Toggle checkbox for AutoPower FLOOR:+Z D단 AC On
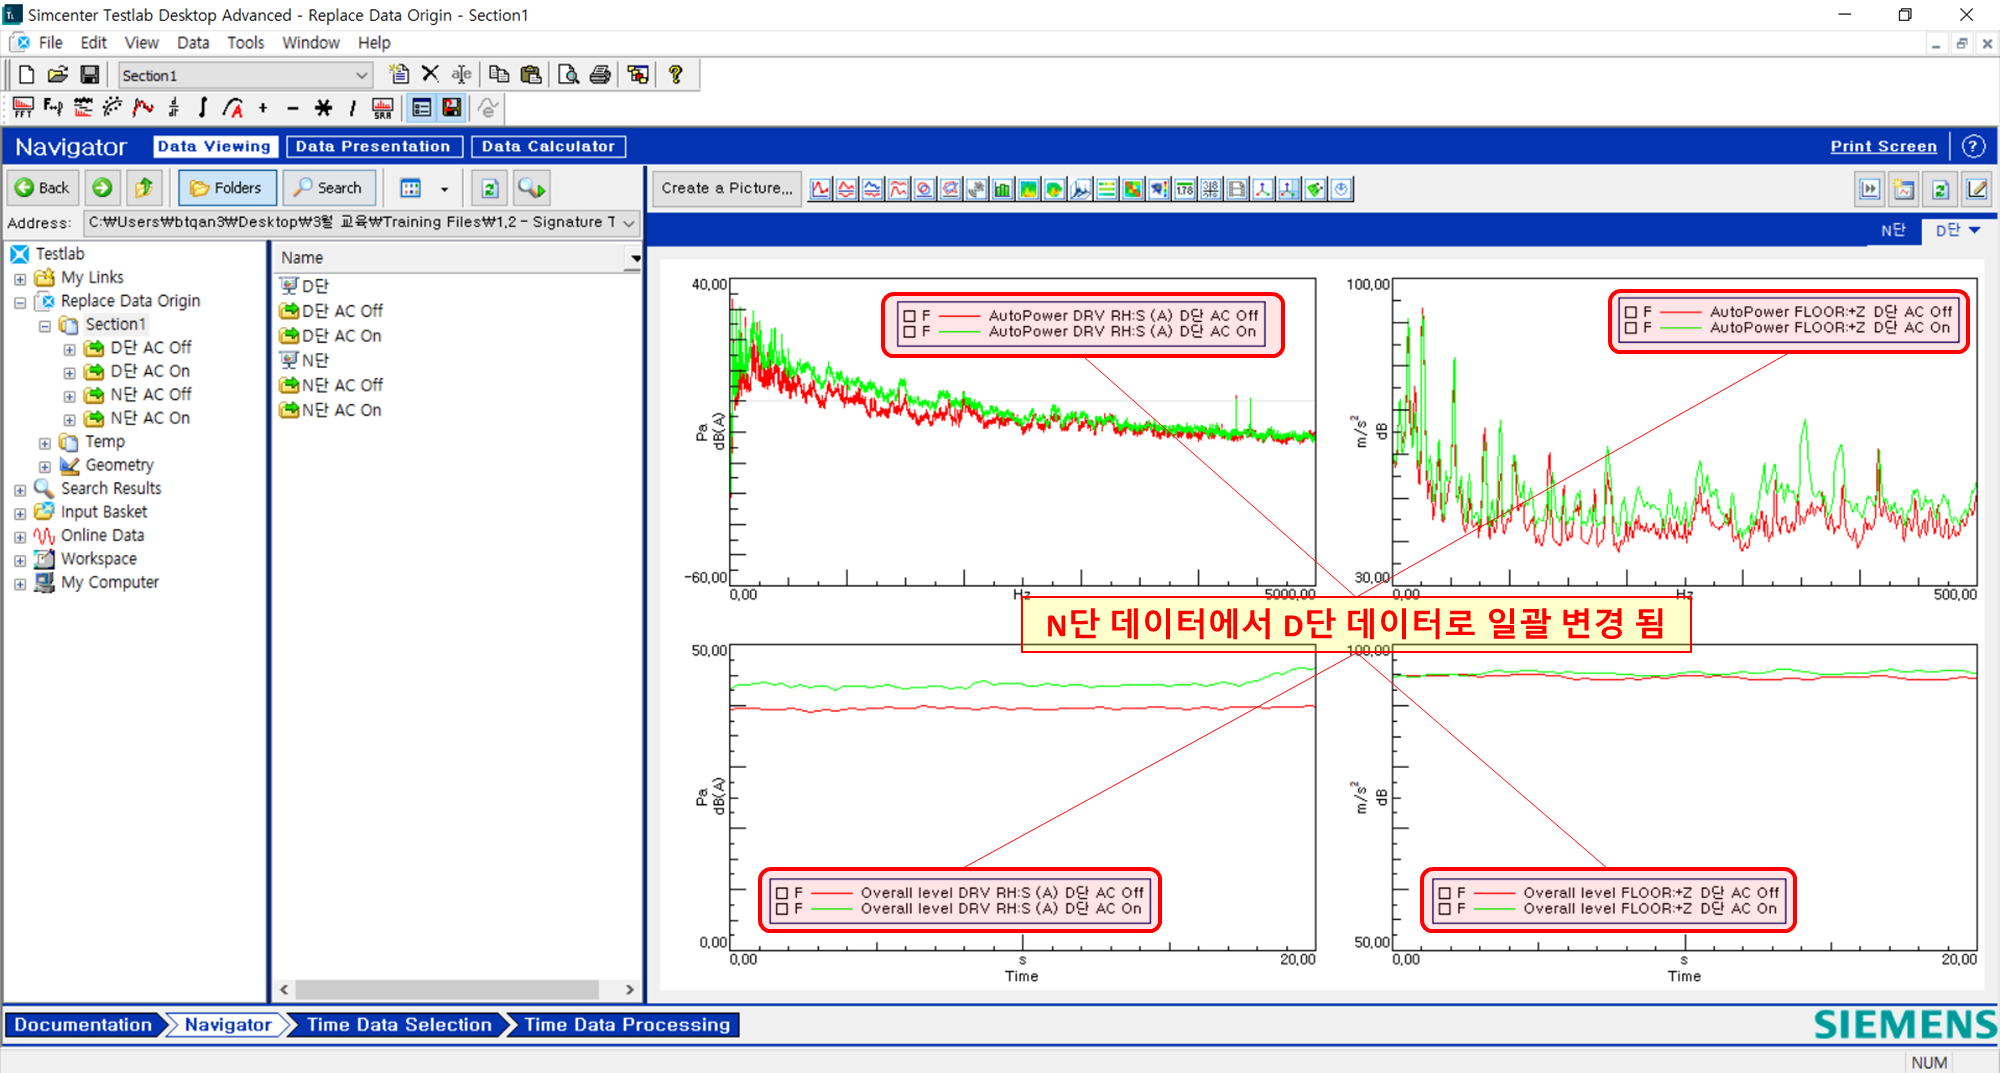The height and width of the screenshot is (1073, 2000). point(1631,328)
